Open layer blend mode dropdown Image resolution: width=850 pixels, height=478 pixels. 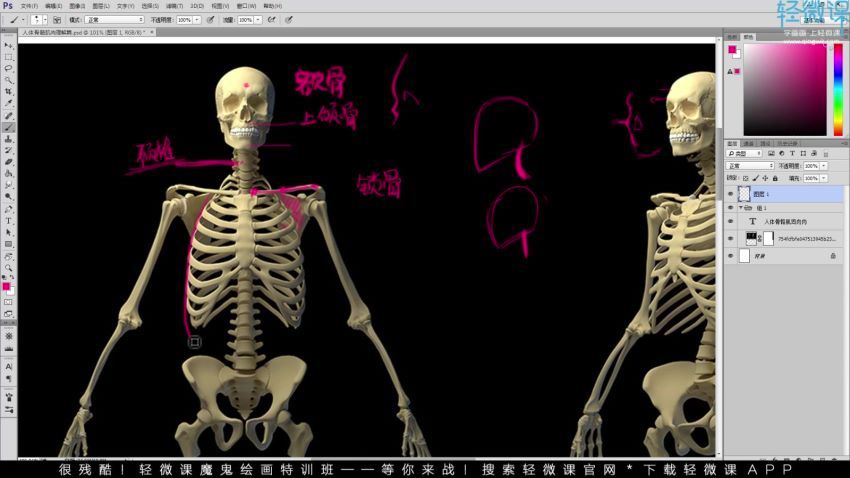(750, 166)
